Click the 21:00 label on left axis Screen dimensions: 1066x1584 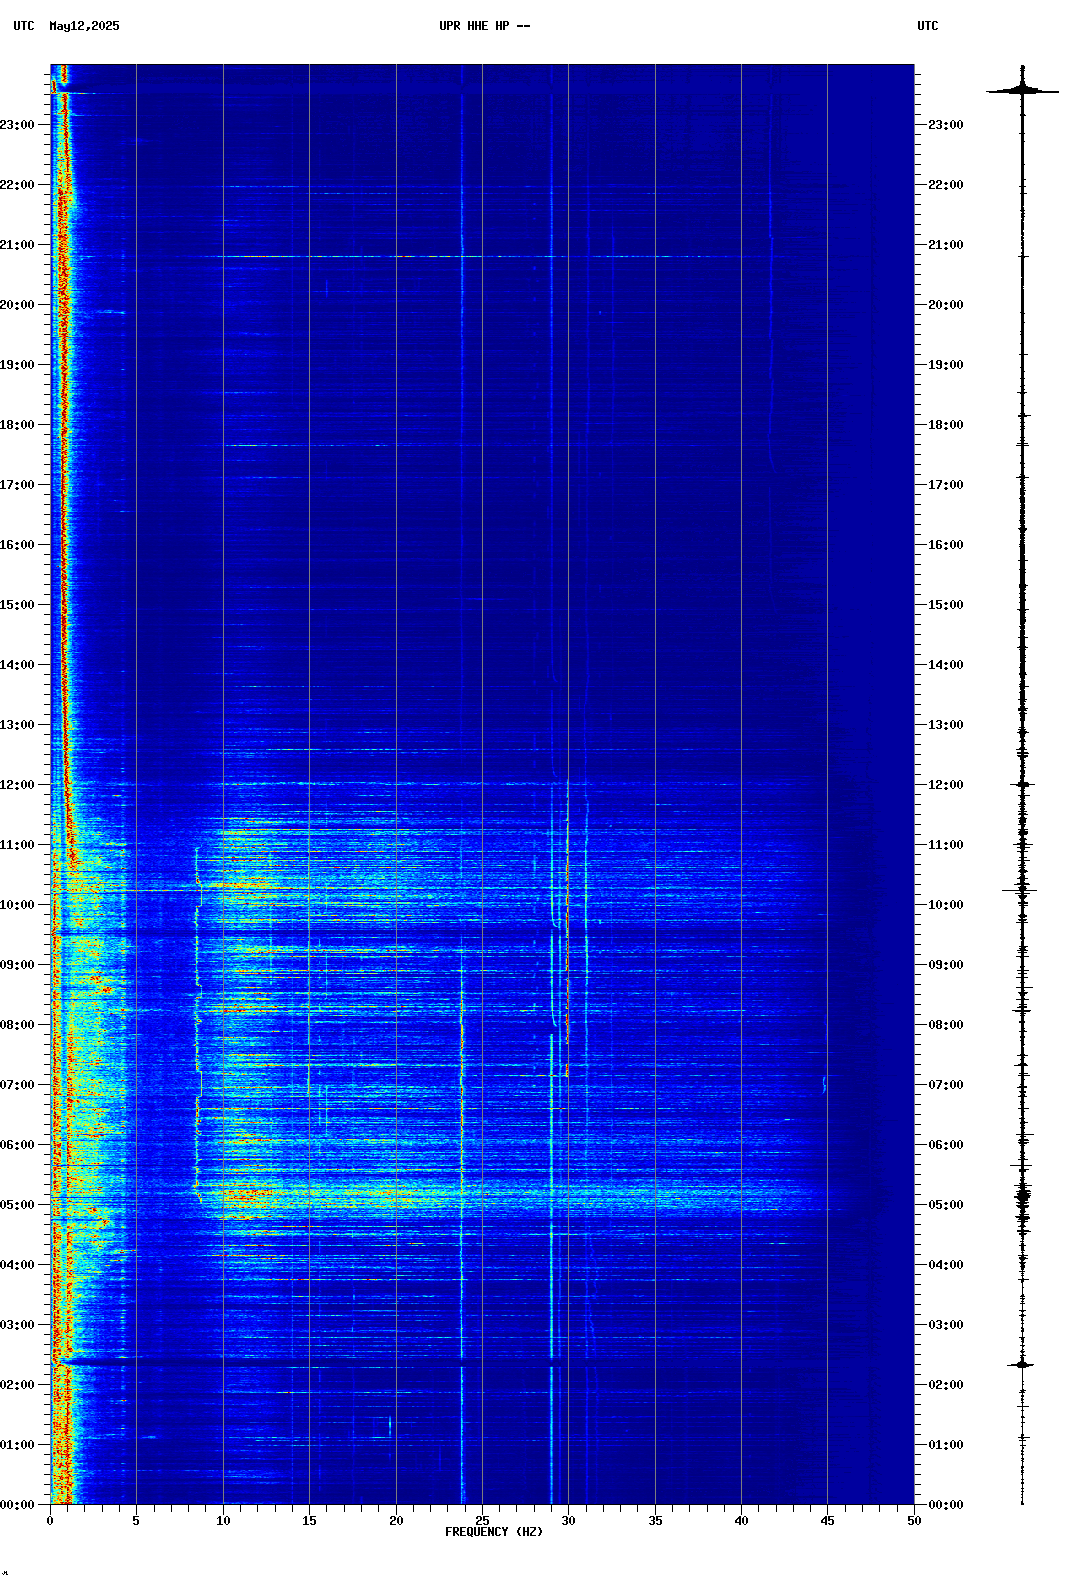pos(17,245)
